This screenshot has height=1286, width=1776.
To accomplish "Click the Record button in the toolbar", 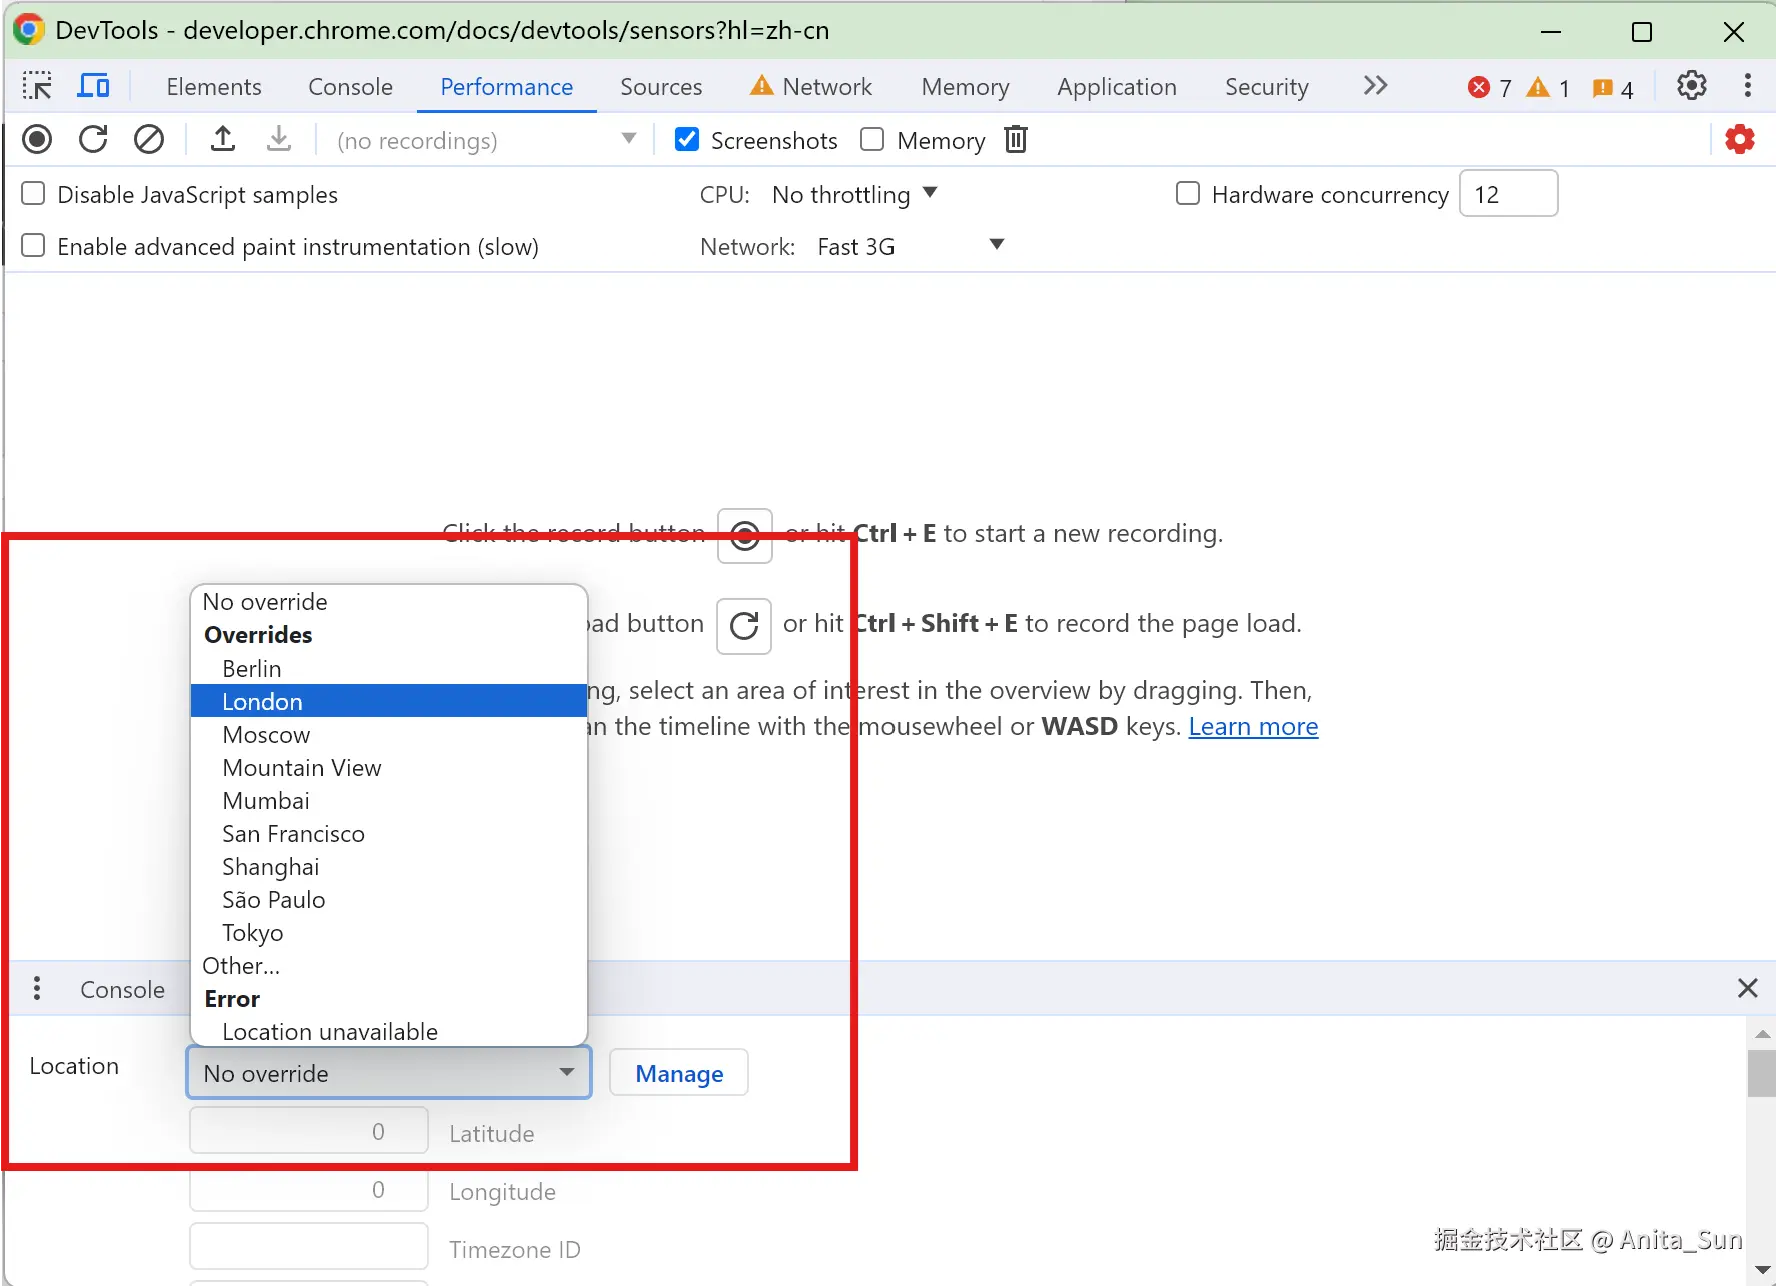I will [x=37, y=139].
